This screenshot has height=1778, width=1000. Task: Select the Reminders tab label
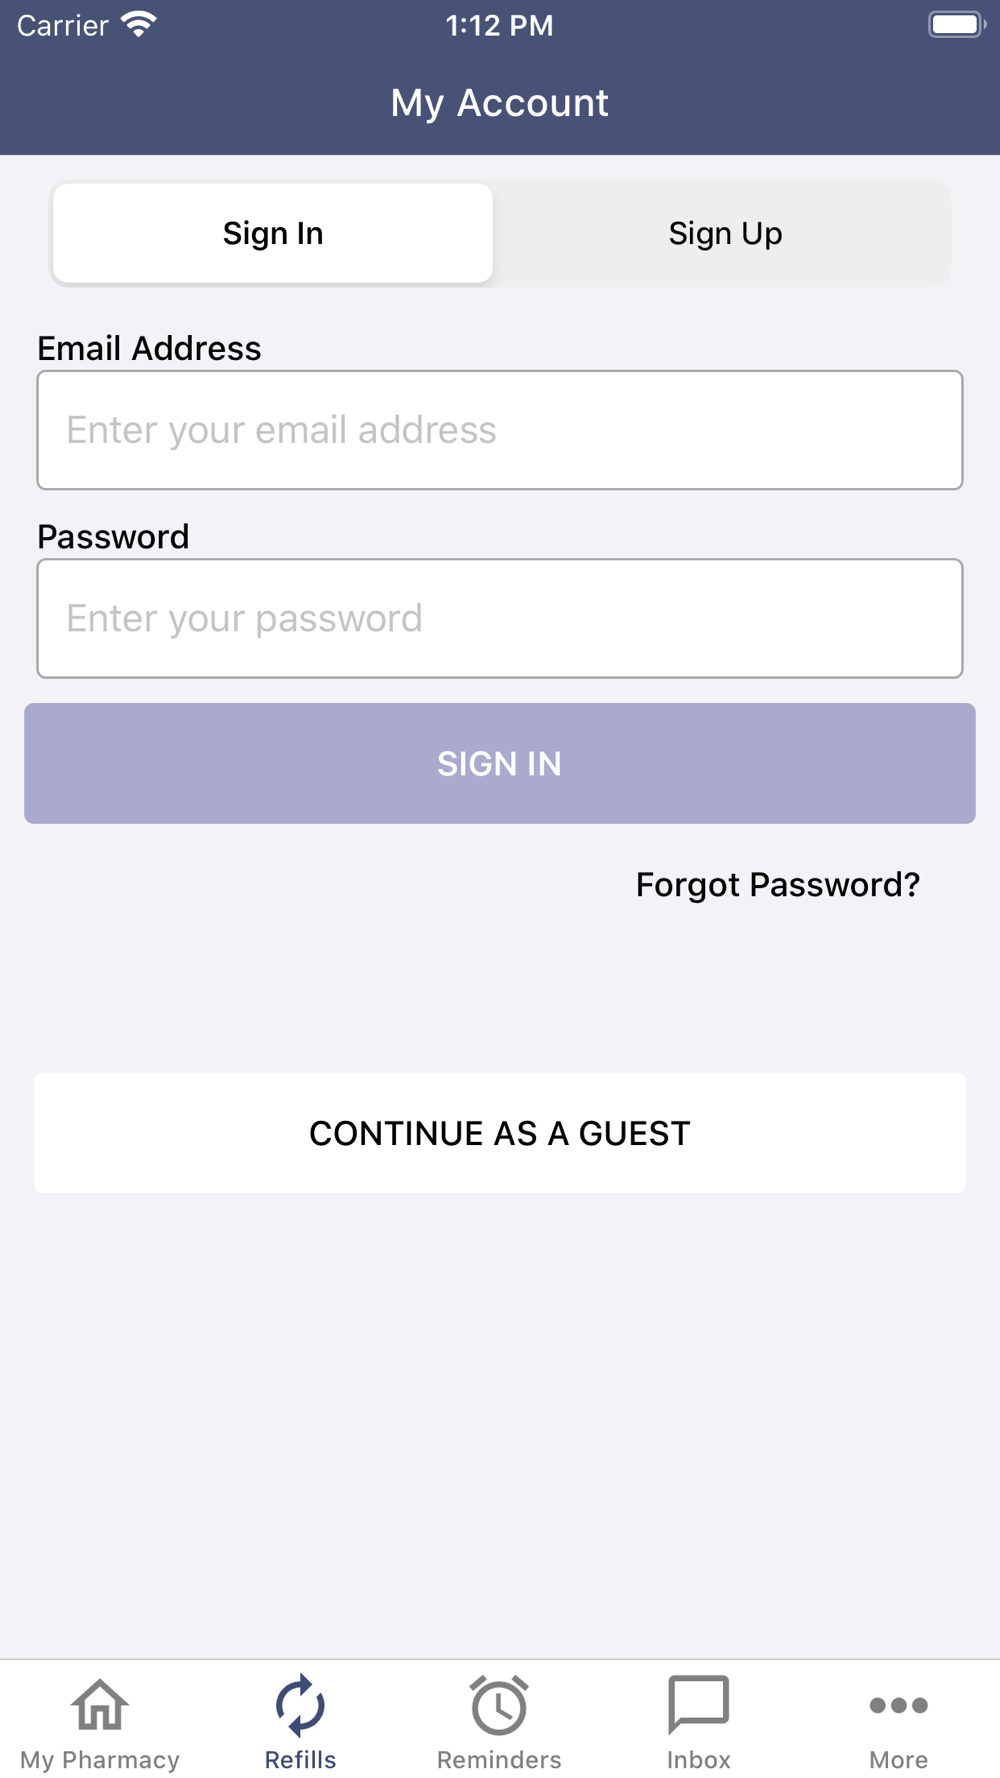[x=499, y=1759]
